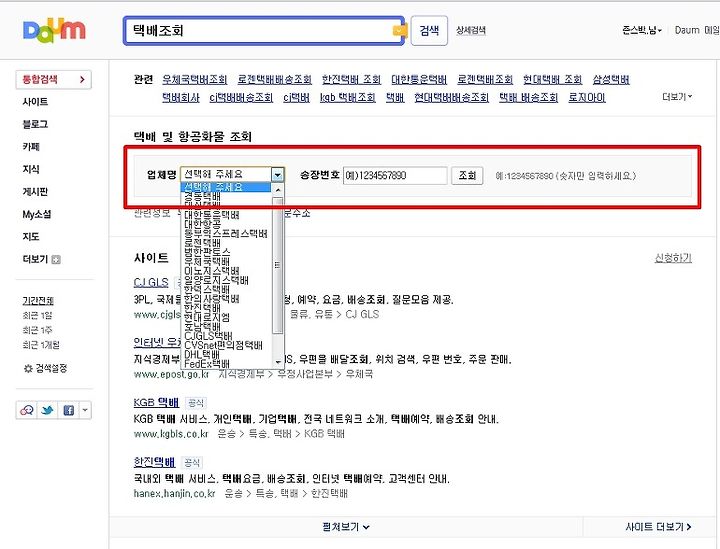
Task: Click related search 삼성택배
Action: coord(611,79)
